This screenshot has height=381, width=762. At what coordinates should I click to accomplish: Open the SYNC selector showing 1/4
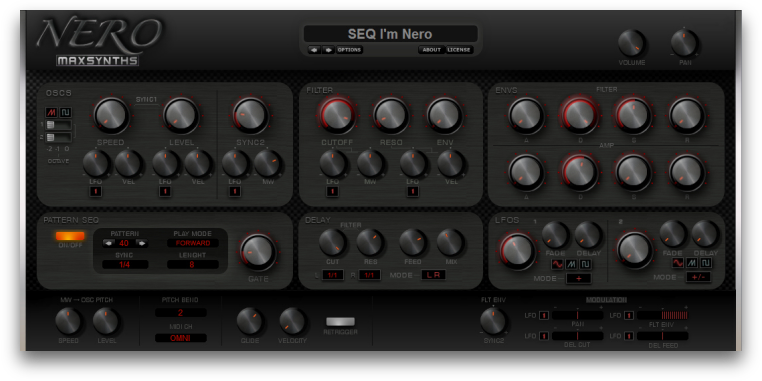pyautogui.click(x=125, y=264)
